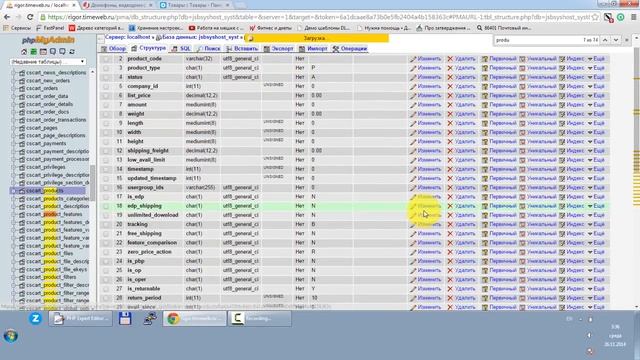Tick the checkbox for product_type row

(106, 68)
